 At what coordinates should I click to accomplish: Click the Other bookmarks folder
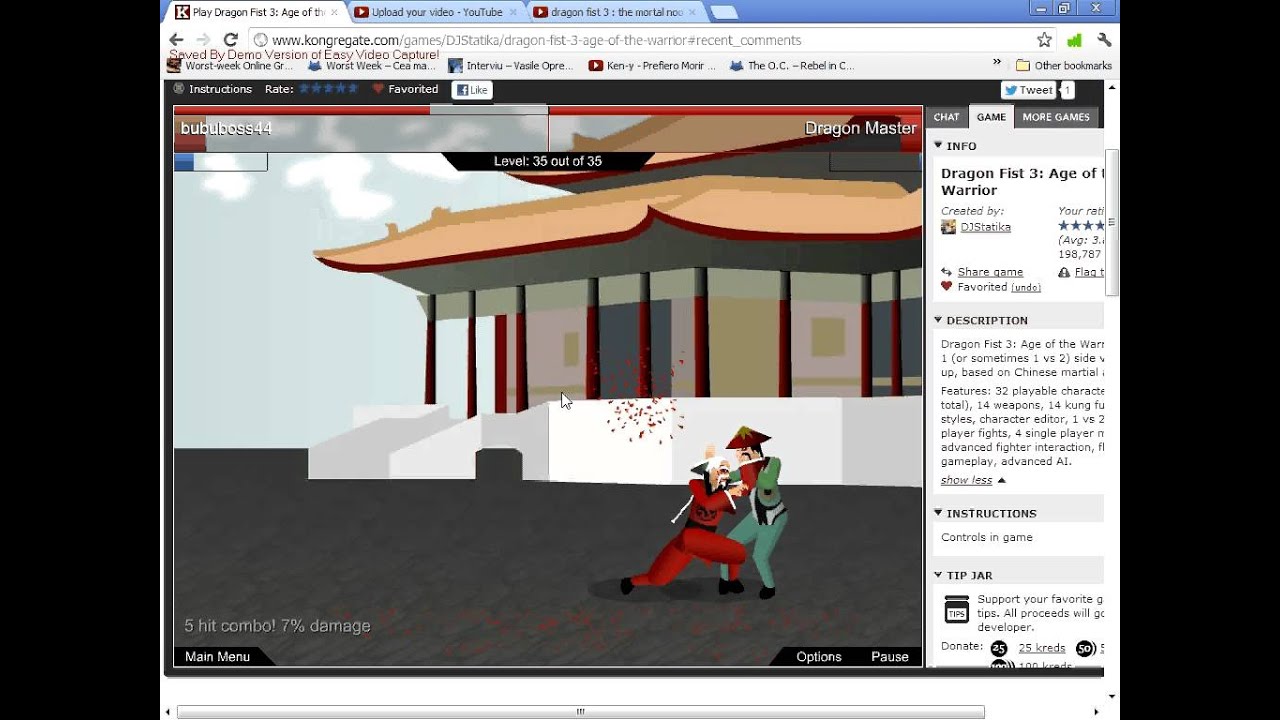[x=1063, y=66]
